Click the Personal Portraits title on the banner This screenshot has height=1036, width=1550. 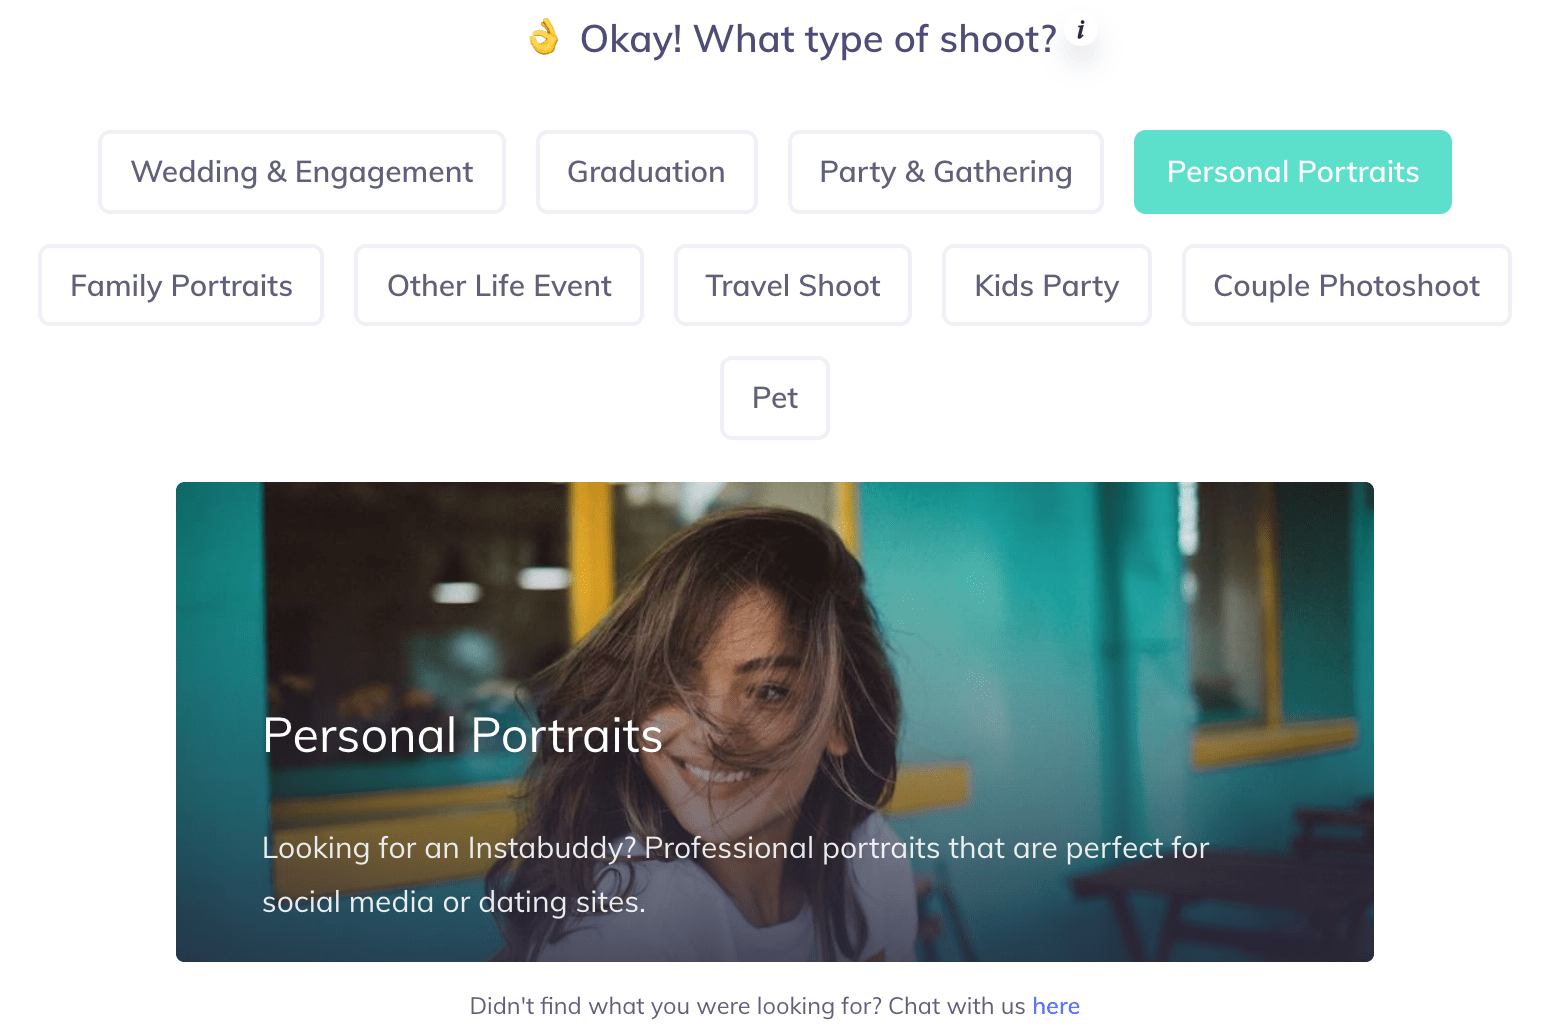462,736
